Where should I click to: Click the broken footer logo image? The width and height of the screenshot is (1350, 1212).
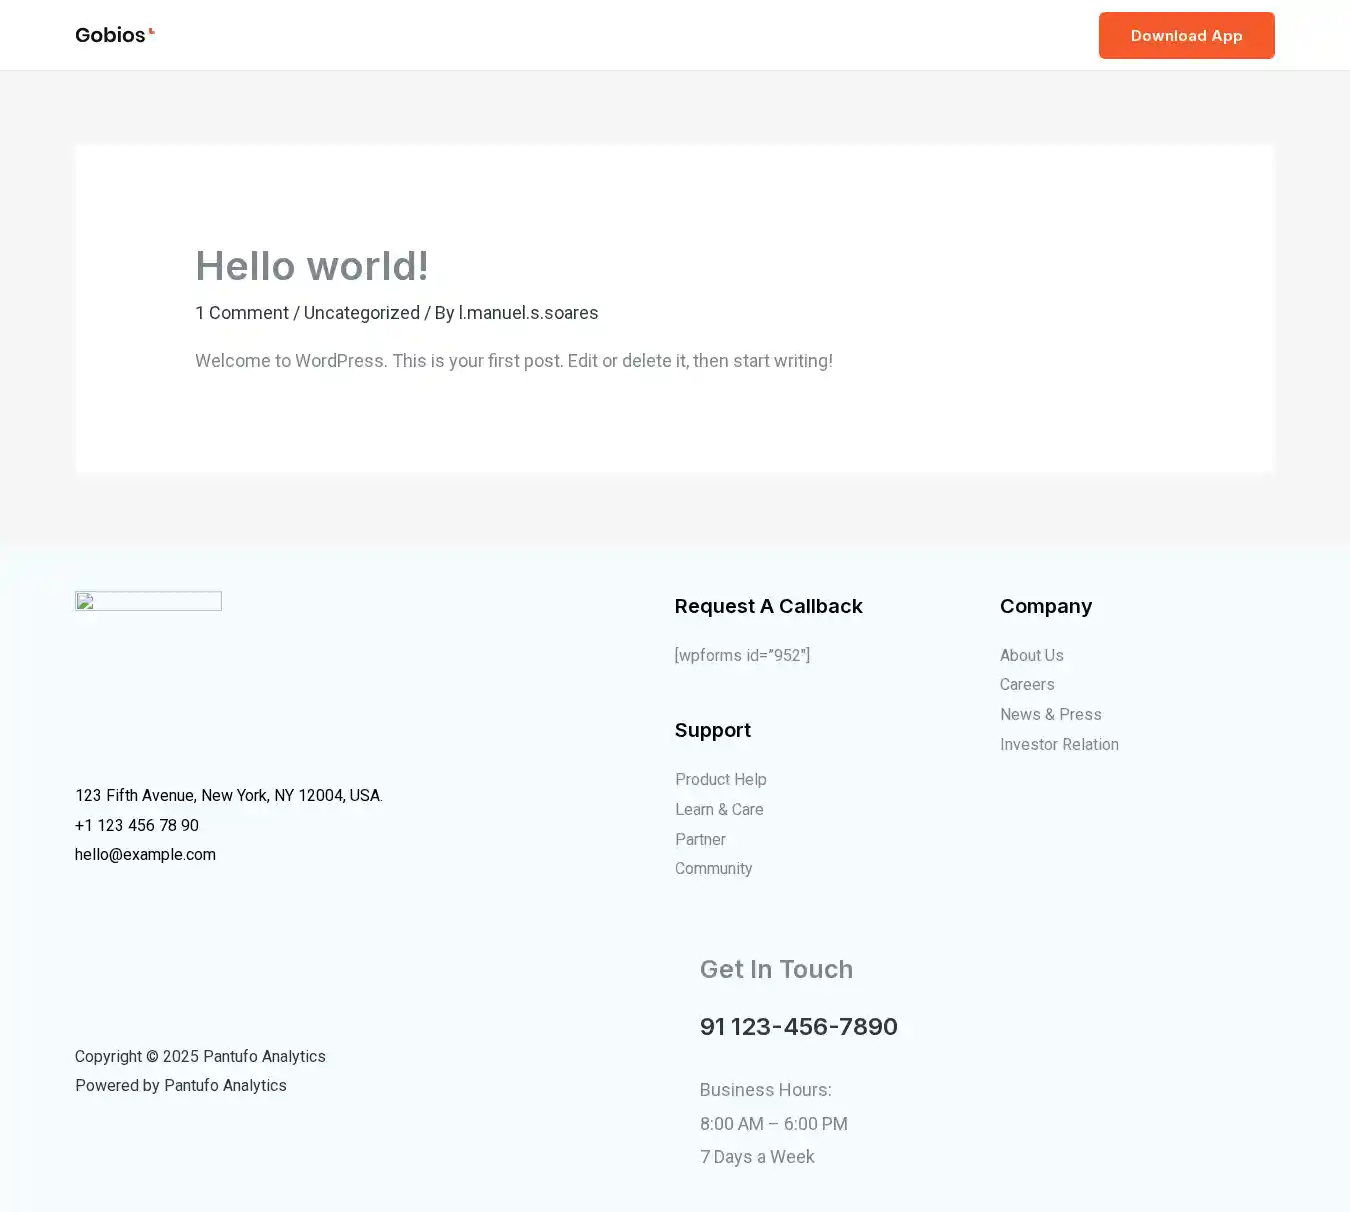(148, 601)
